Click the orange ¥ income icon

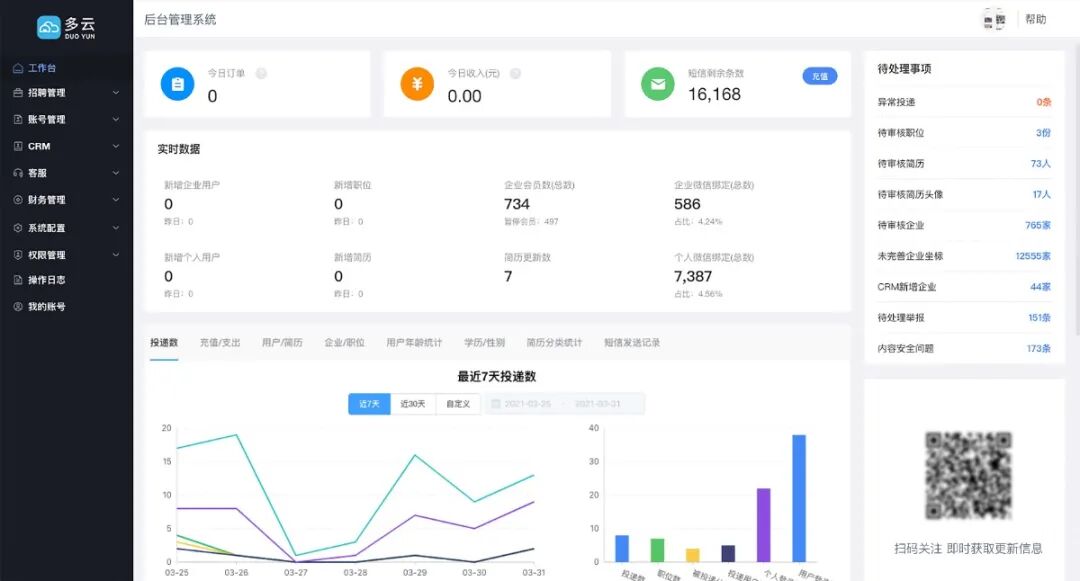coord(417,84)
